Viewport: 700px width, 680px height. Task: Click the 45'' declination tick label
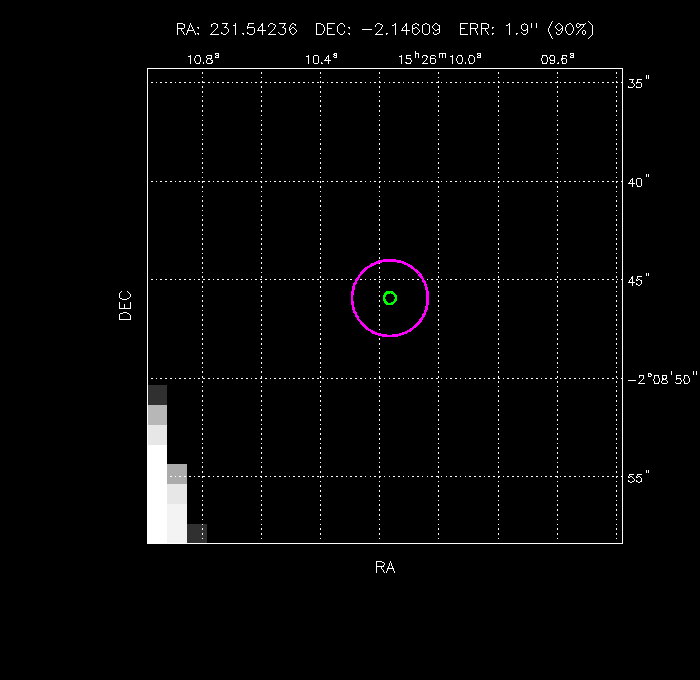[639, 279]
